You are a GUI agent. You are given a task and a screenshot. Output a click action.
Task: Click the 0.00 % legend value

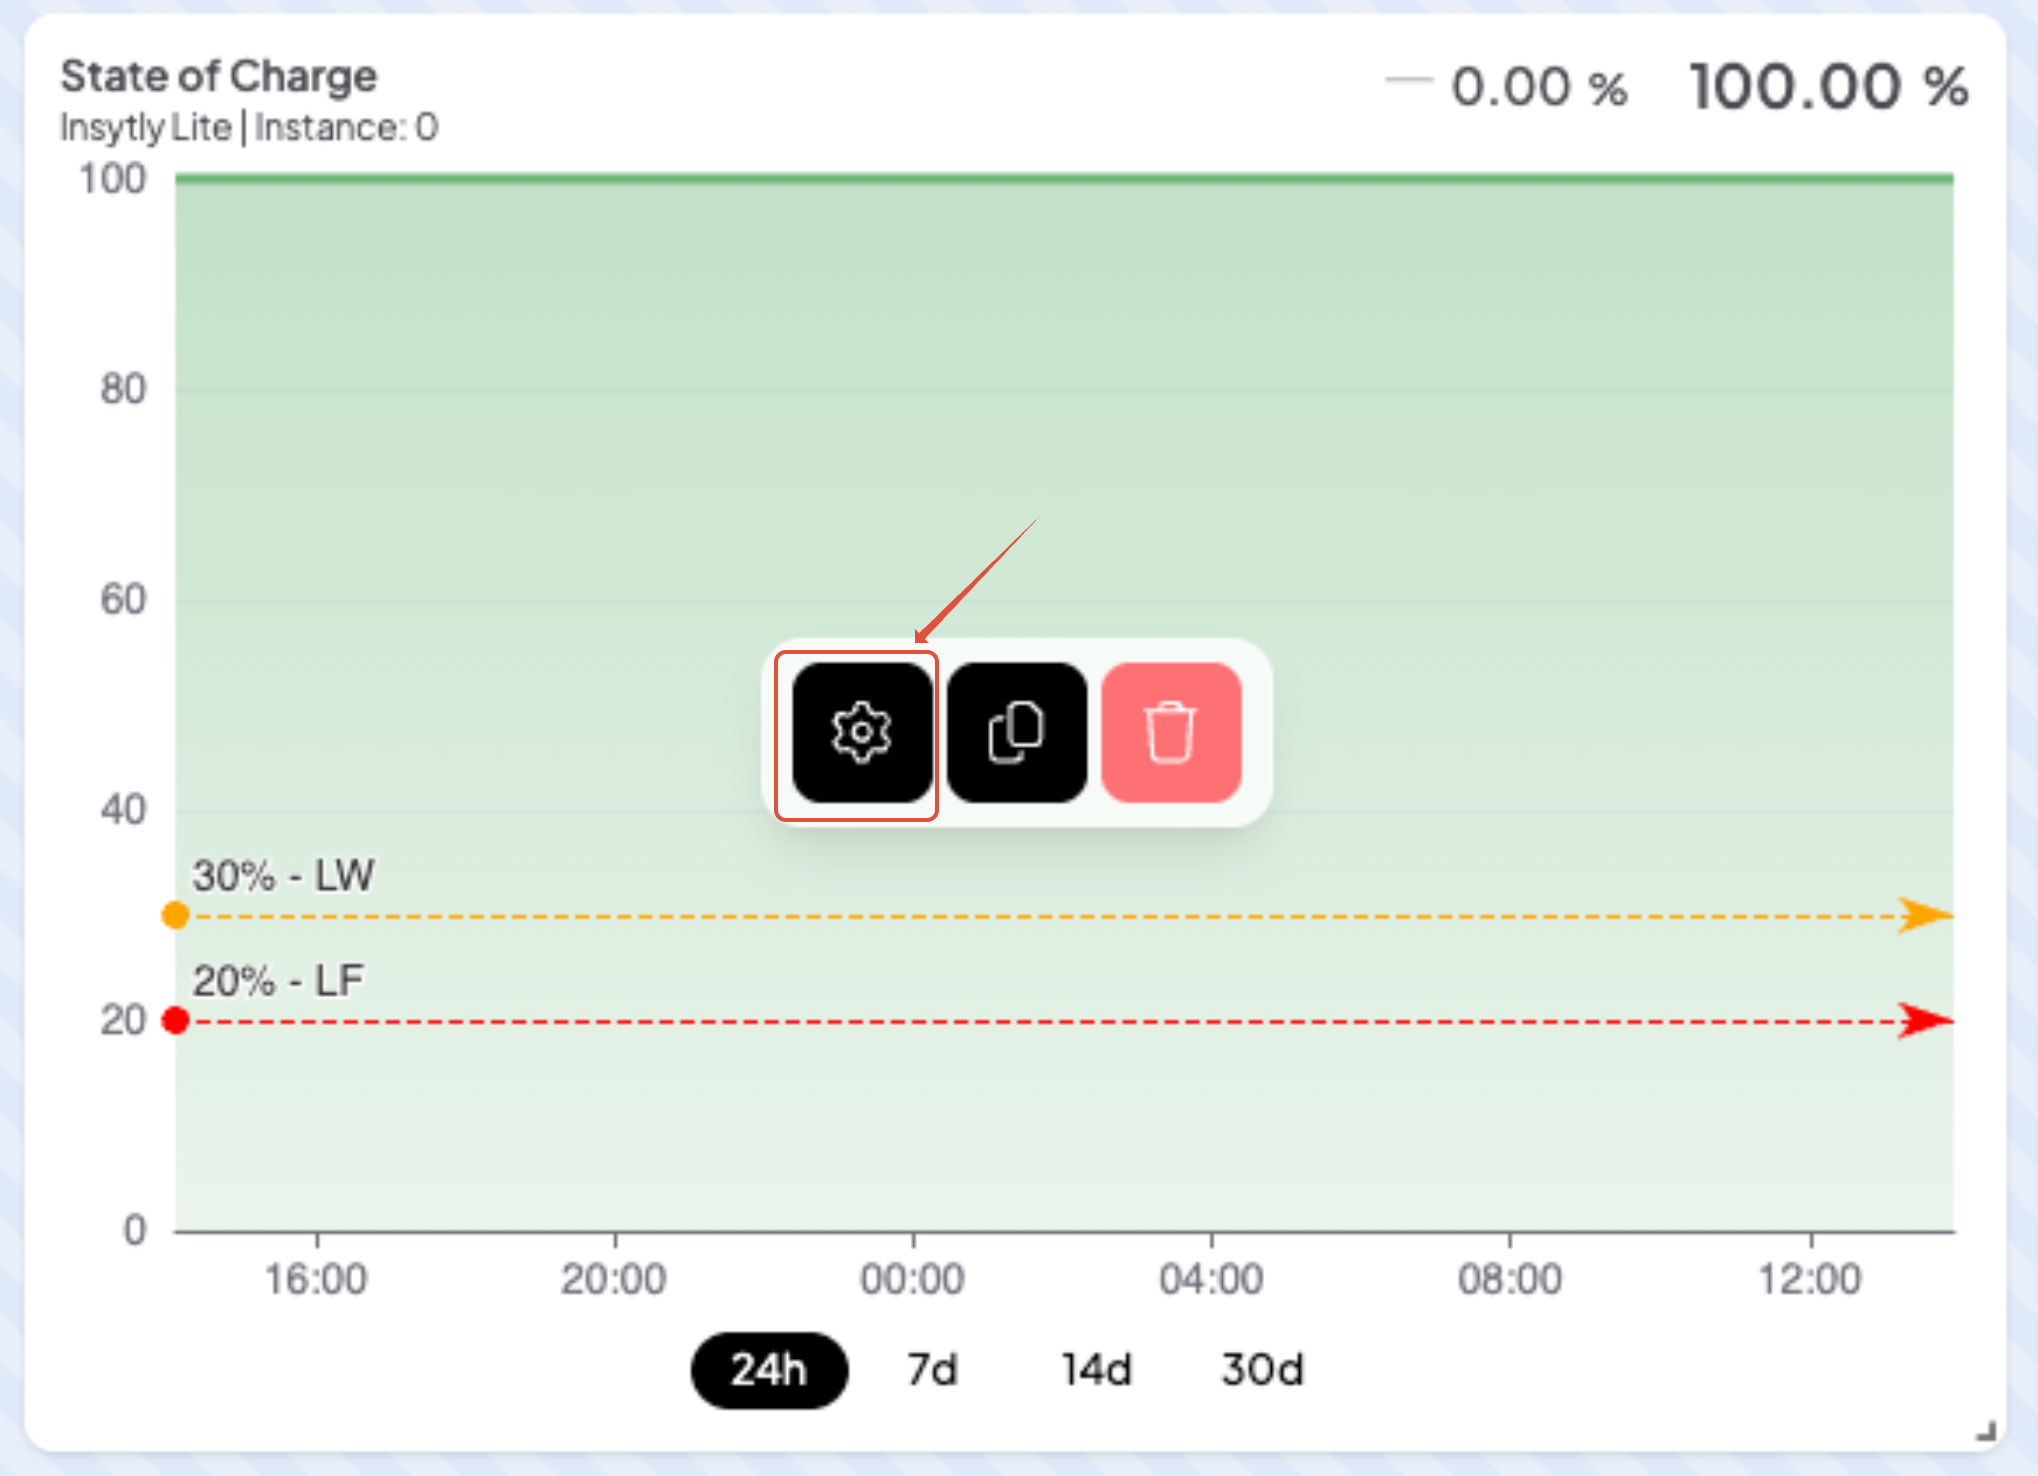[x=1539, y=88]
